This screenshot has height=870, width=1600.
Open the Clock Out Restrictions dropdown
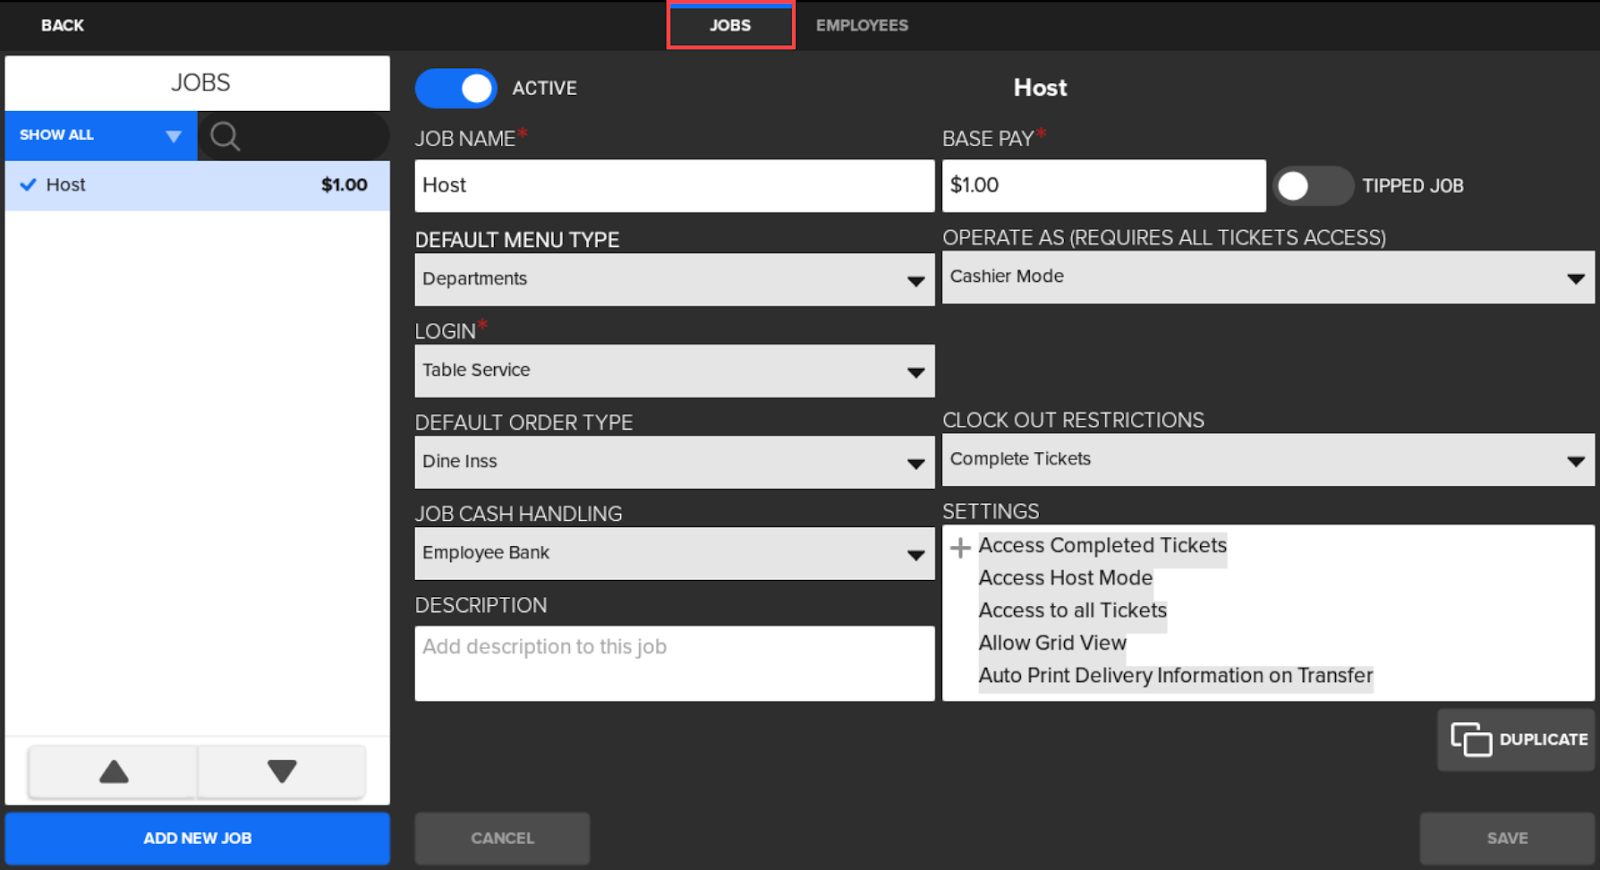click(1267, 460)
